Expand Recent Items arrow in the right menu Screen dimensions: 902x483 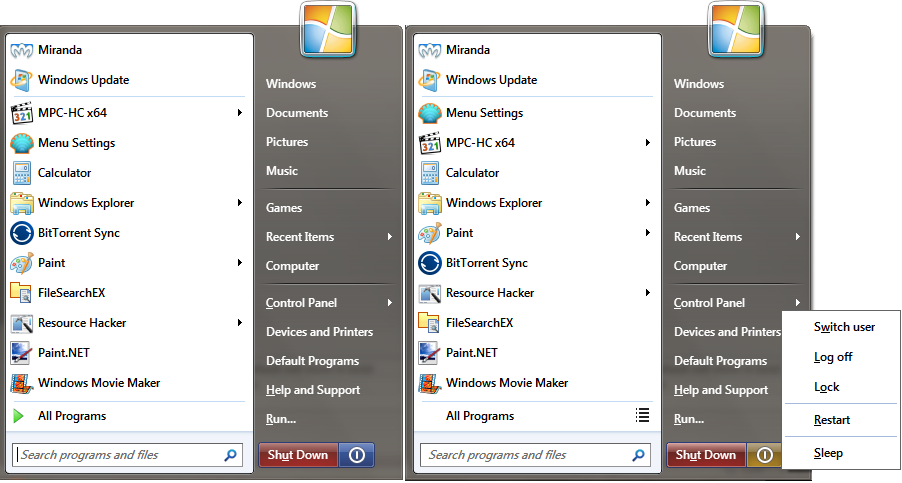[798, 237]
